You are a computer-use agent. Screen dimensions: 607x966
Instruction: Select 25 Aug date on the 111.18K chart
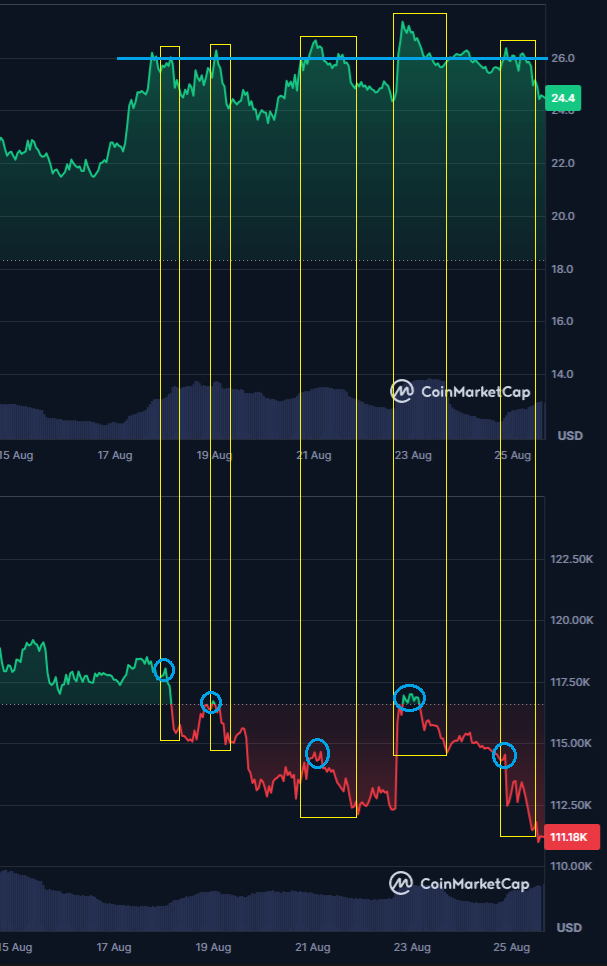(x=511, y=947)
